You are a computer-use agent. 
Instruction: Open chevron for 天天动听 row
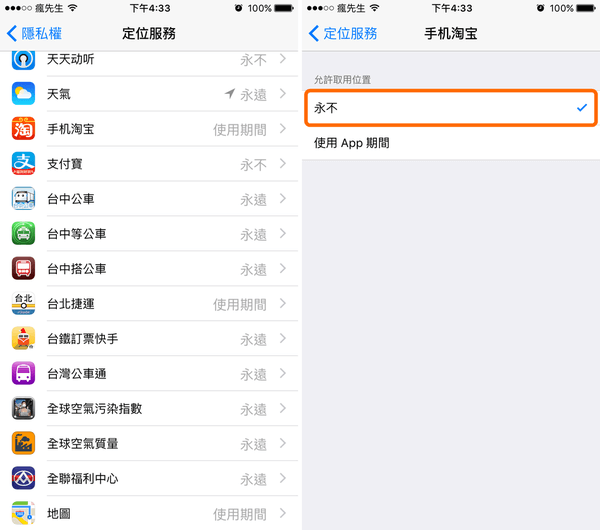tap(283, 59)
